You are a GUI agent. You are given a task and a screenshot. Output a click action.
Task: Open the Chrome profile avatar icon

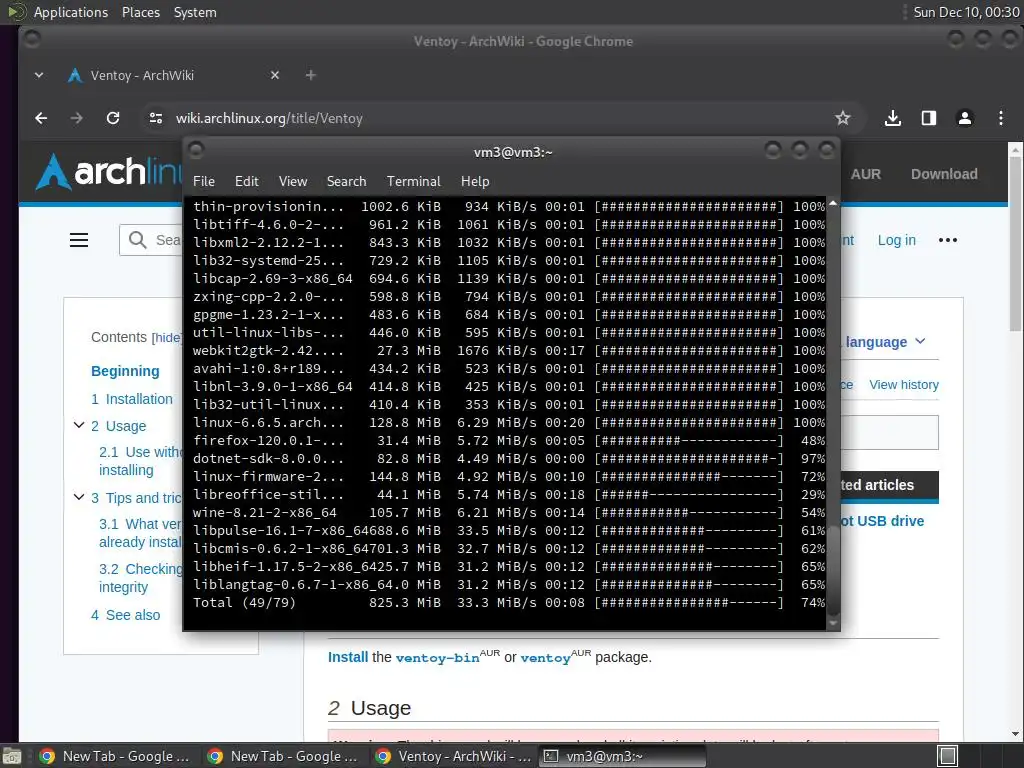coord(965,118)
